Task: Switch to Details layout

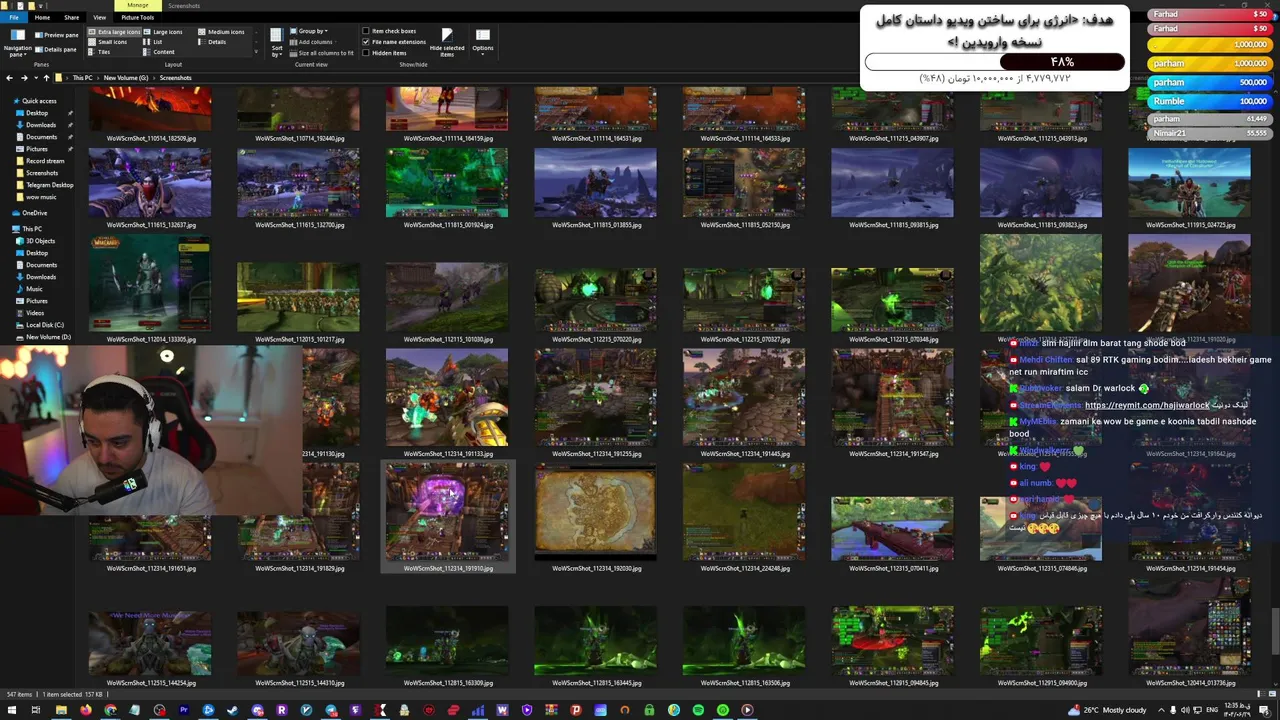Action: (212, 42)
